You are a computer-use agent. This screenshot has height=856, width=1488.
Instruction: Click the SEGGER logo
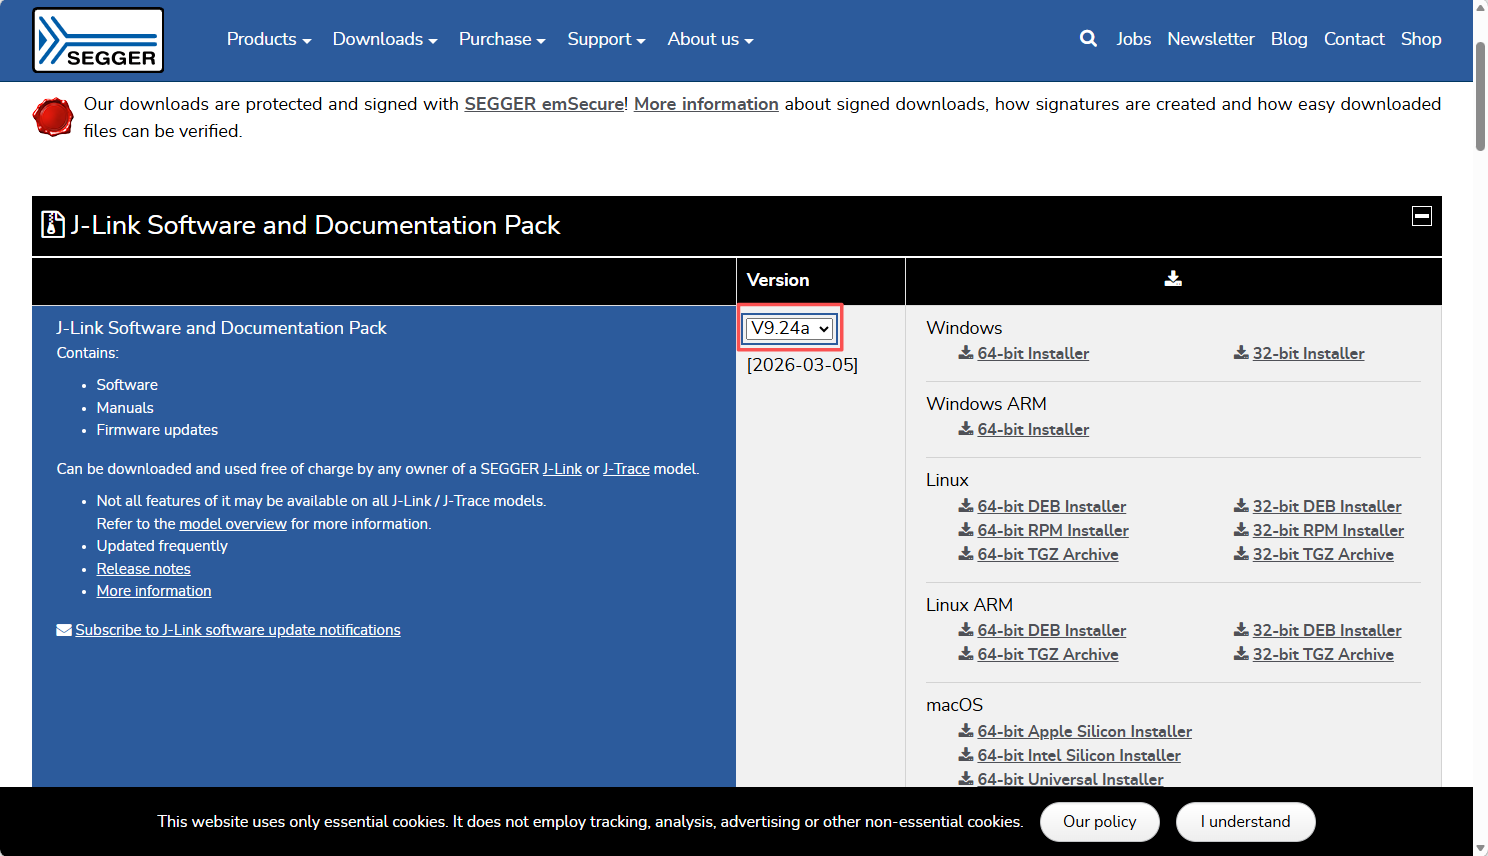tap(98, 40)
